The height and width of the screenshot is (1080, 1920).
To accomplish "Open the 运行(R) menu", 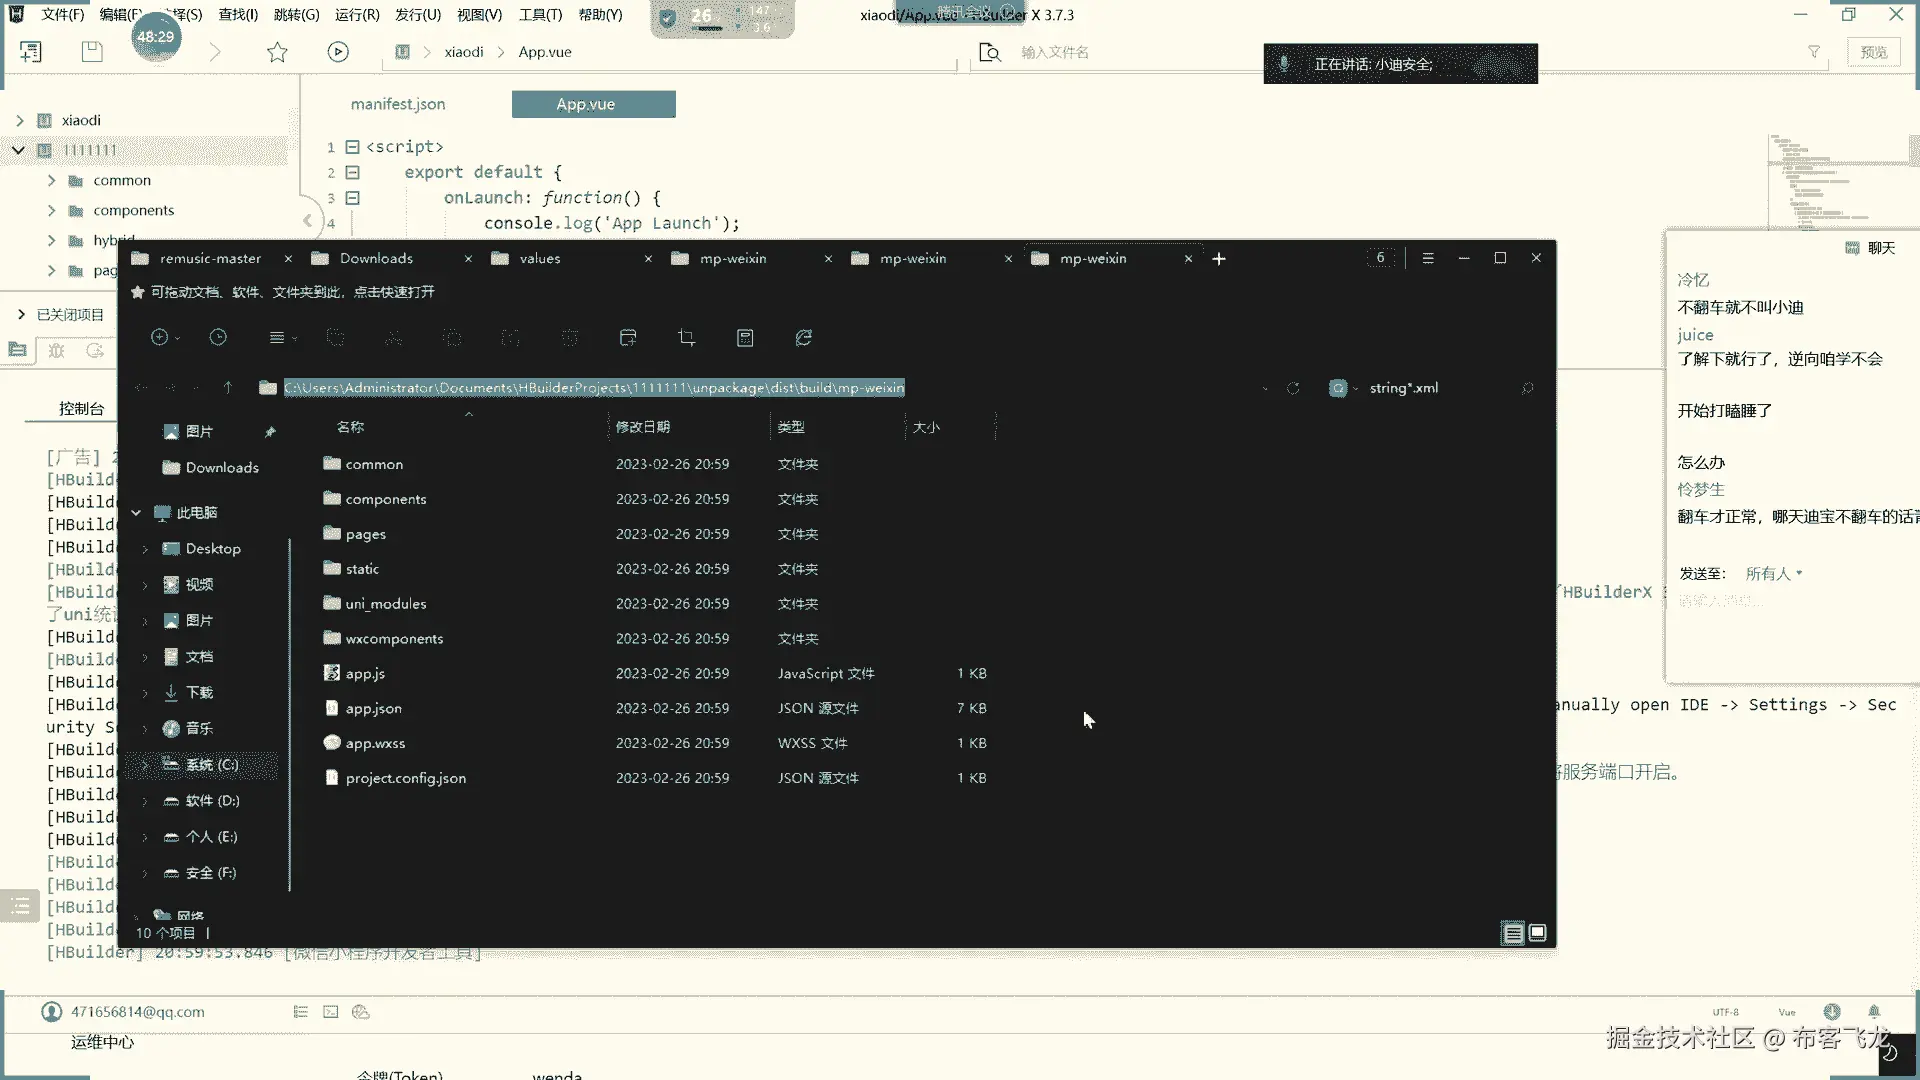I will [357, 15].
